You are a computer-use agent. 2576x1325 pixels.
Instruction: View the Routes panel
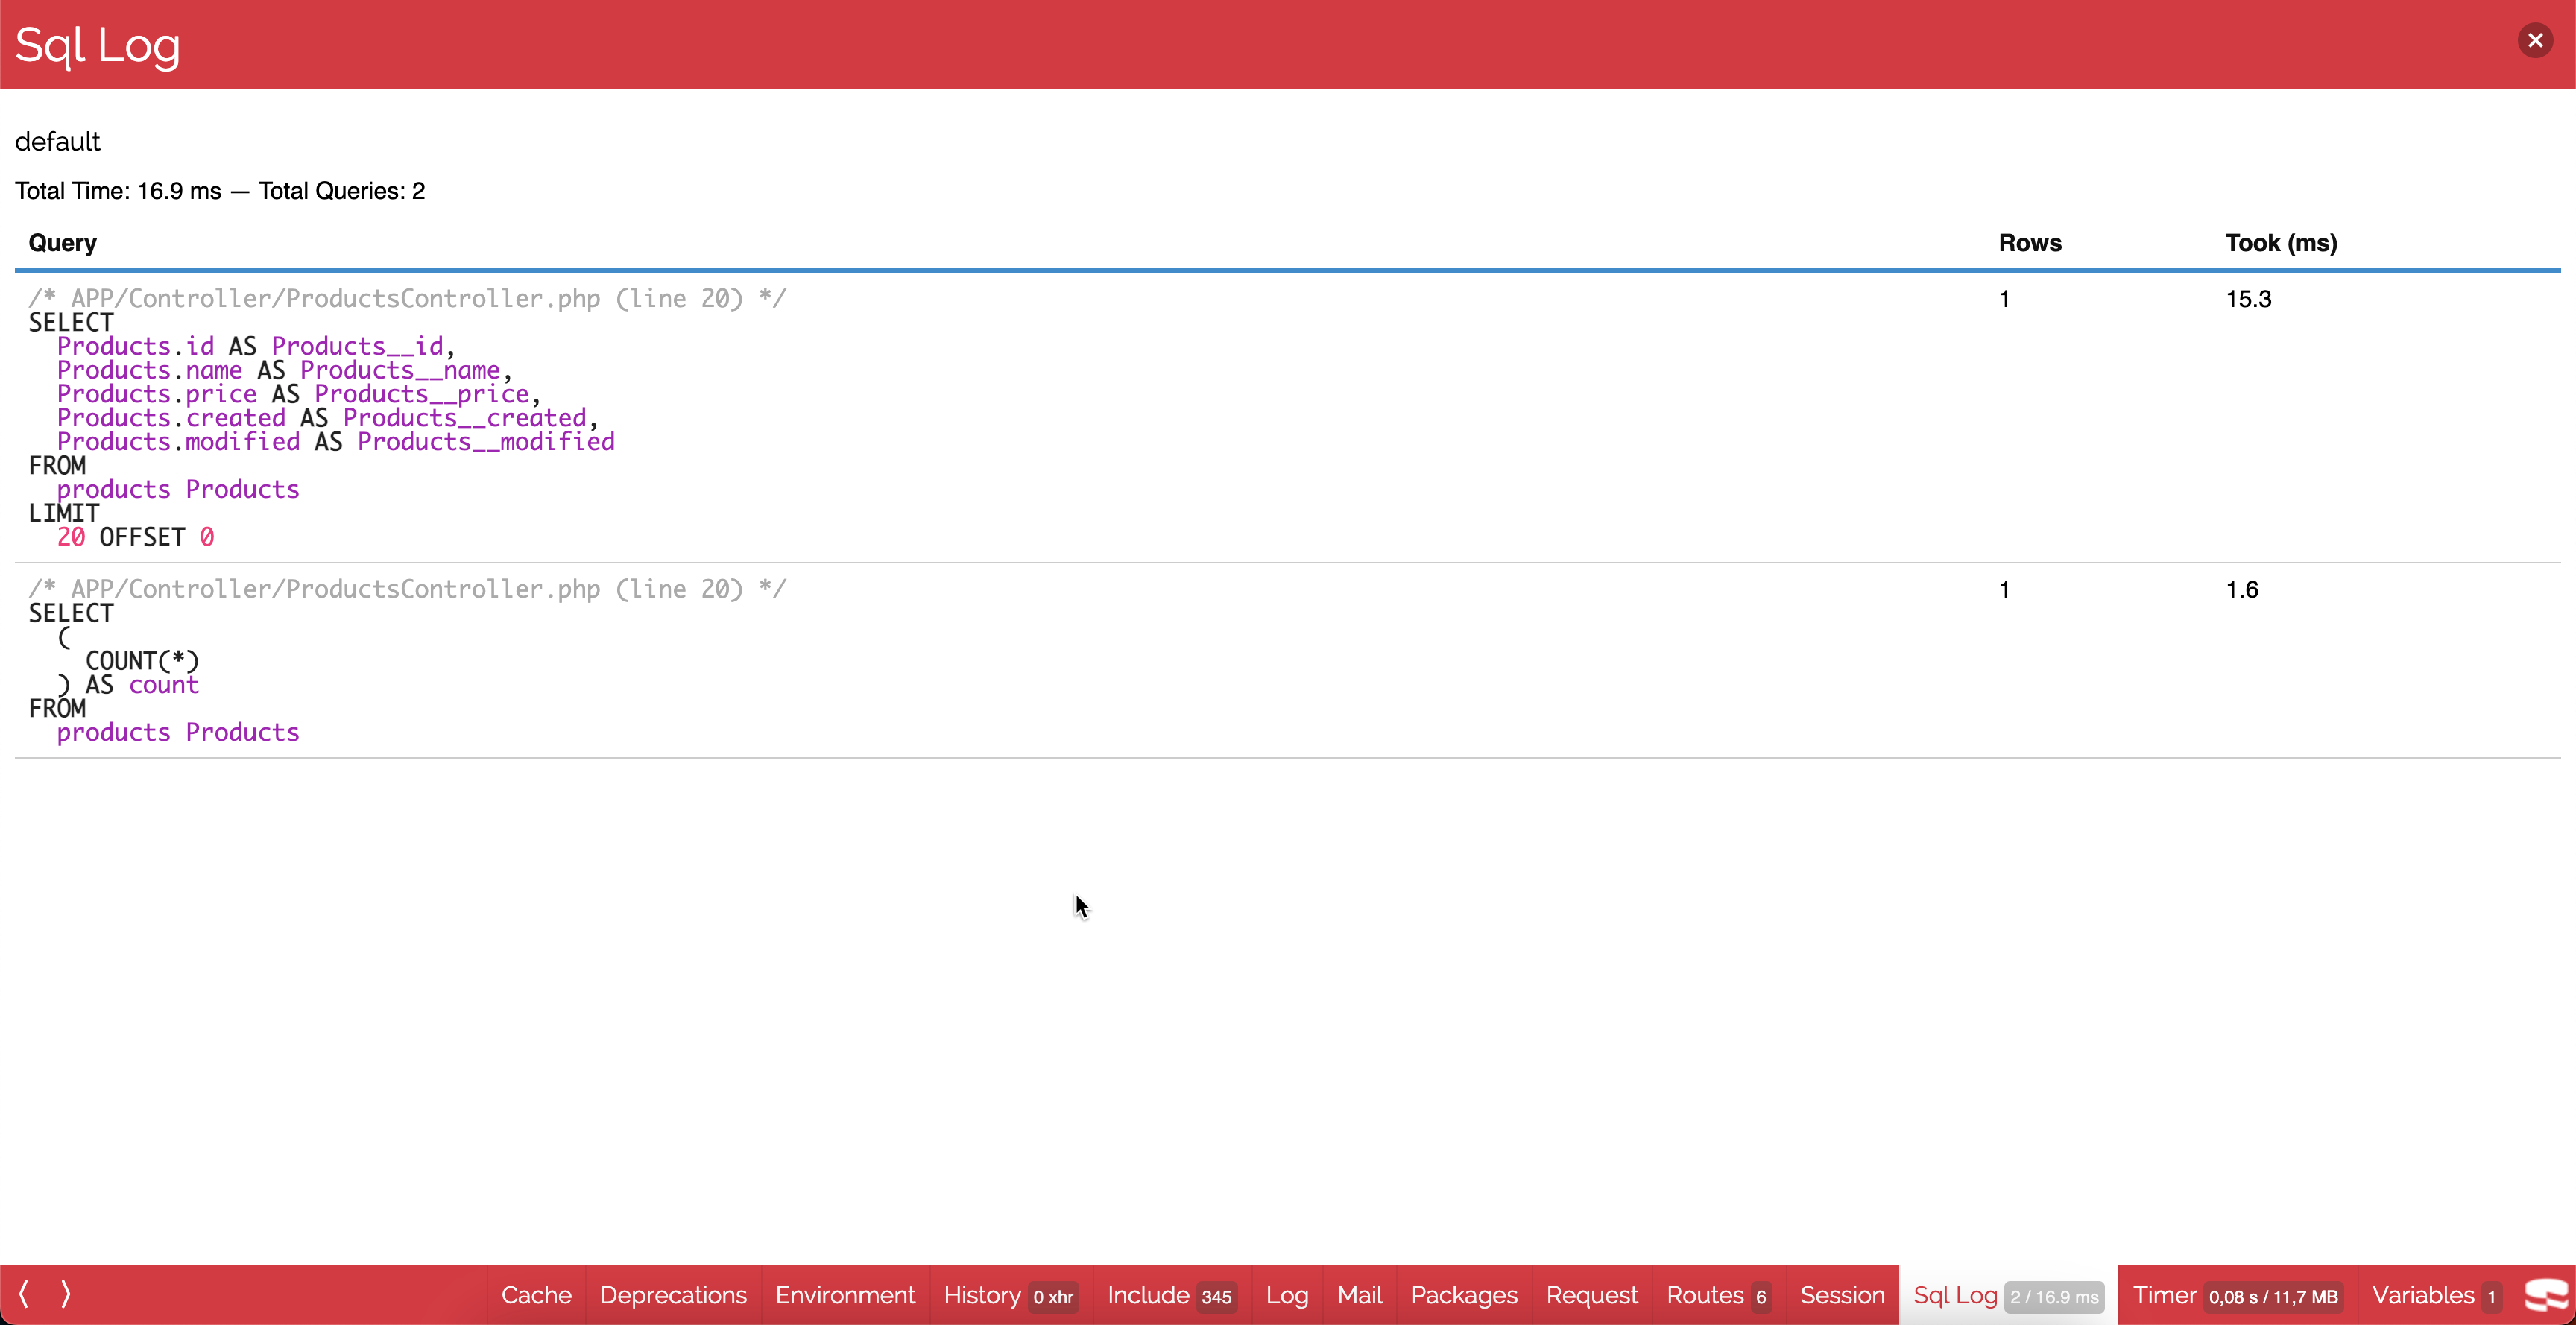tap(1717, 1295)
